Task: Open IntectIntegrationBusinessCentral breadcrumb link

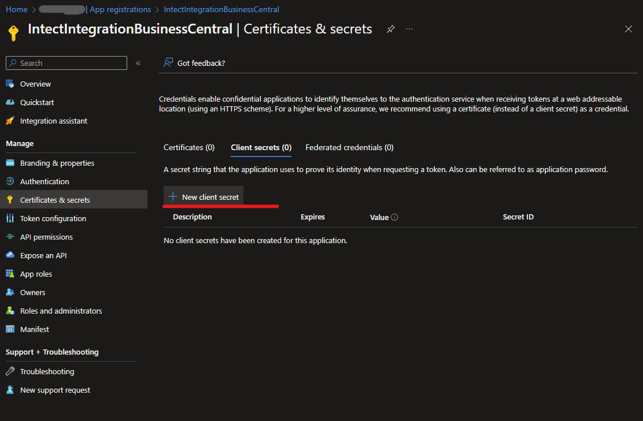Action: (x=221, y=9)
